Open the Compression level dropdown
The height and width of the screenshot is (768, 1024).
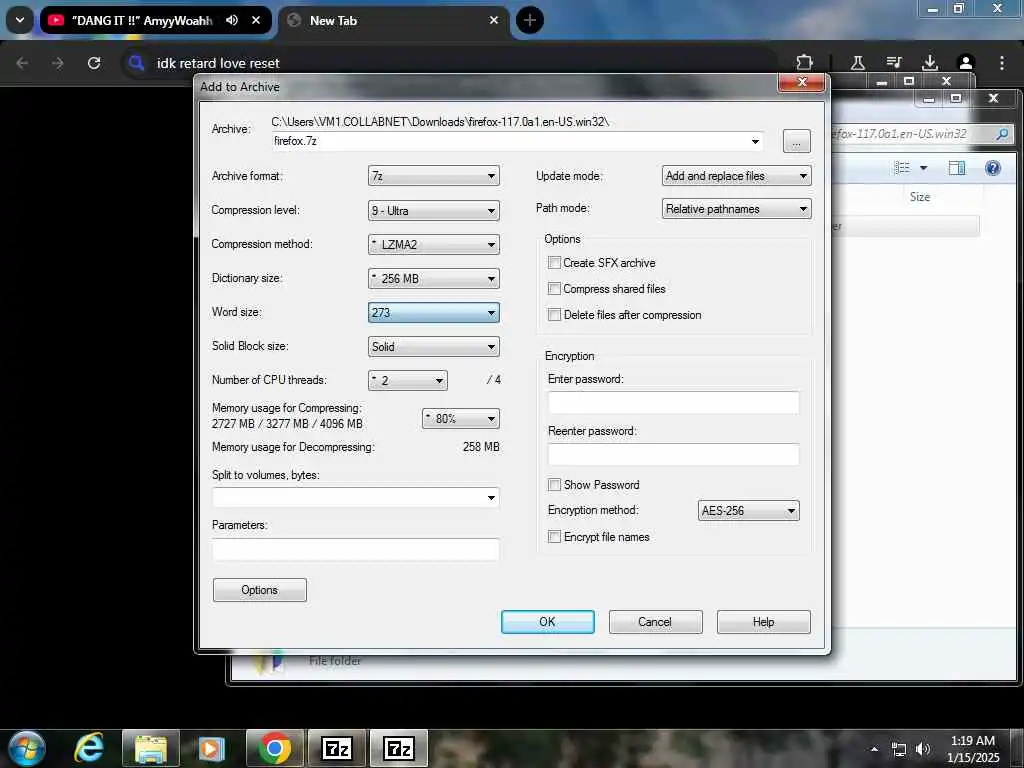434,210
